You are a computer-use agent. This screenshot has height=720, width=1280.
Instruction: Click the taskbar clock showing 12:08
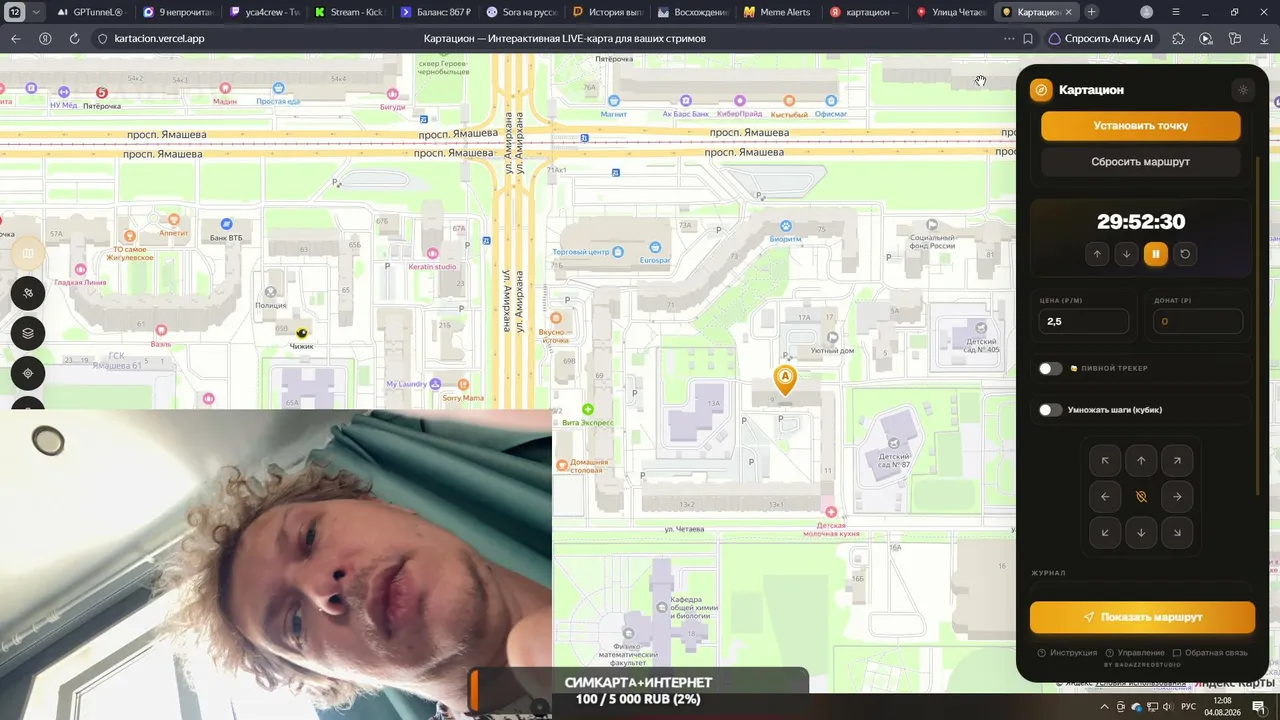pyautogui.click(x=1222, y=706)
